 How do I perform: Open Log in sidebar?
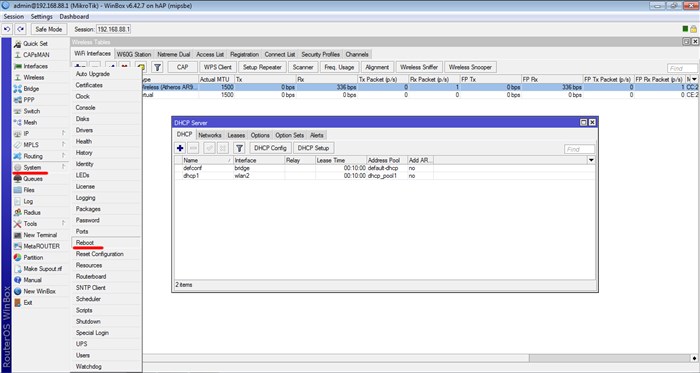pos(28,201)
